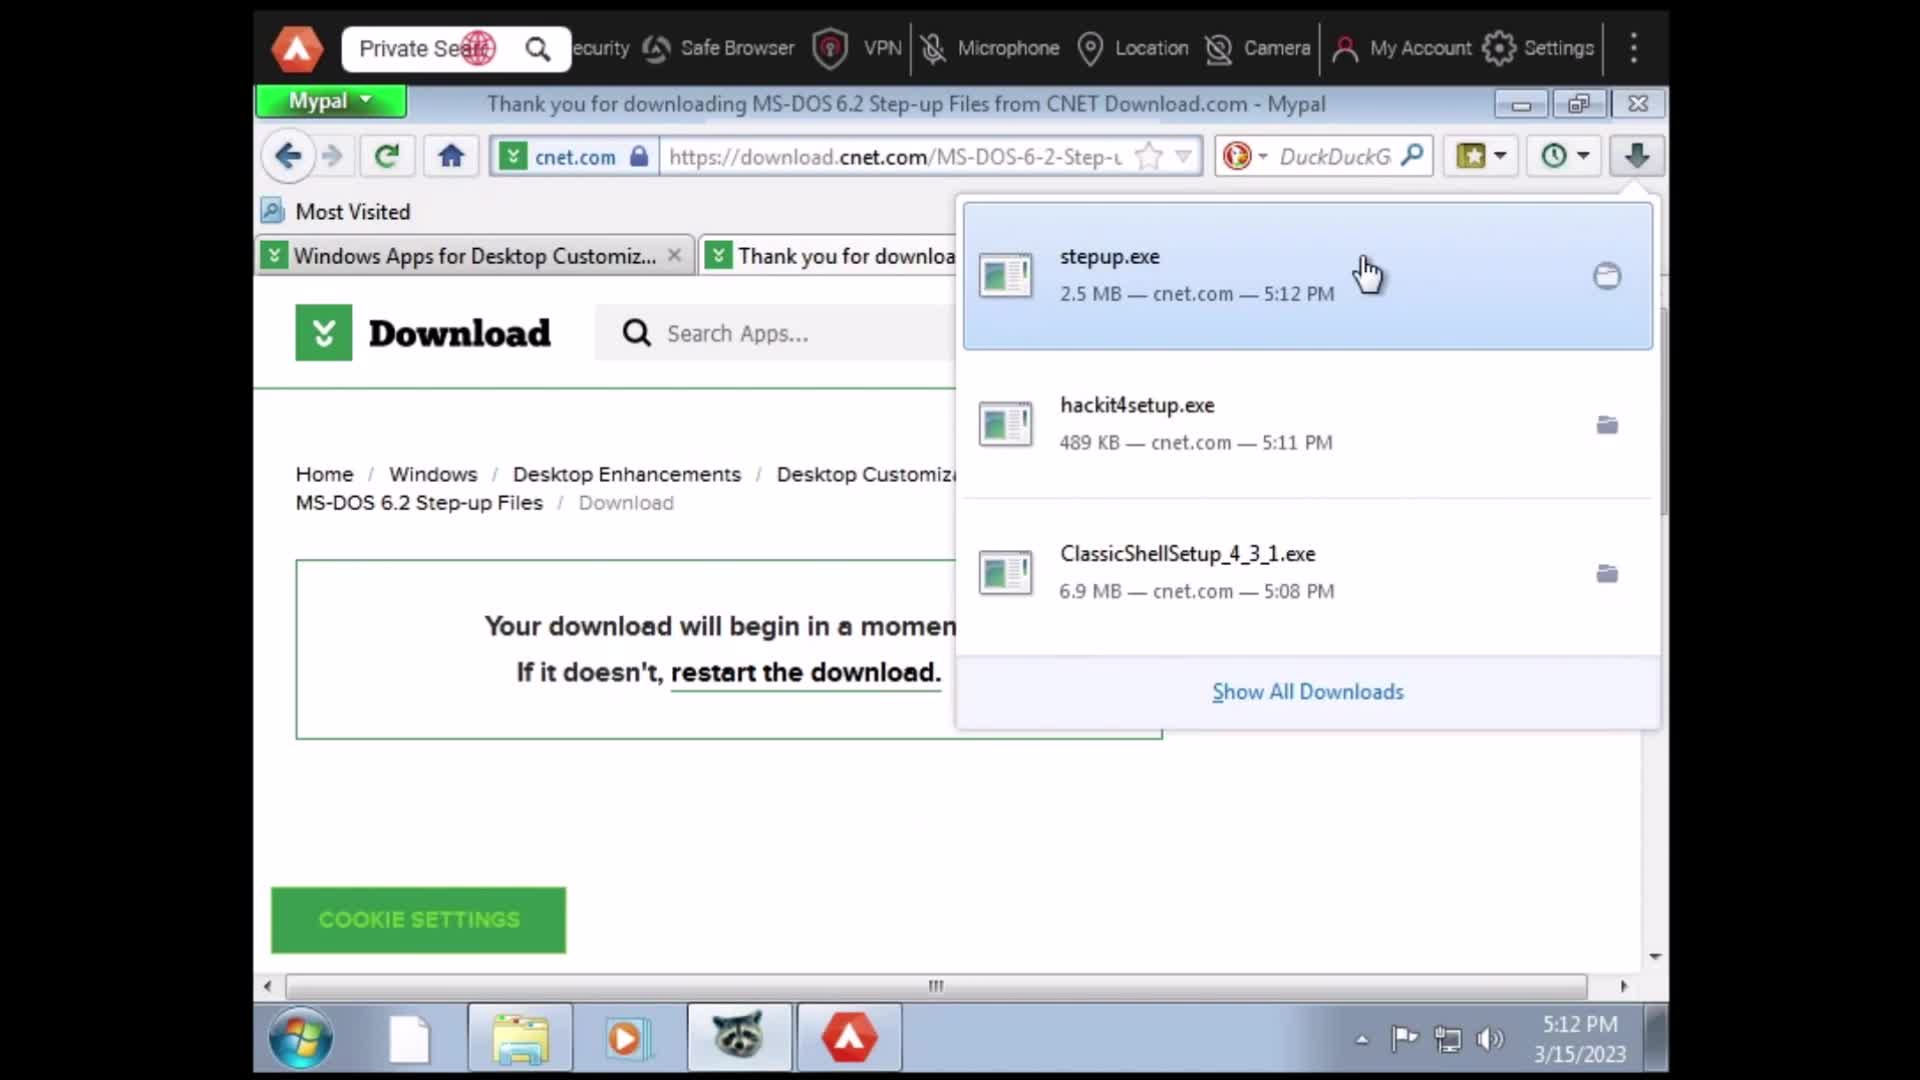Click the Download site title

point(459,333)
